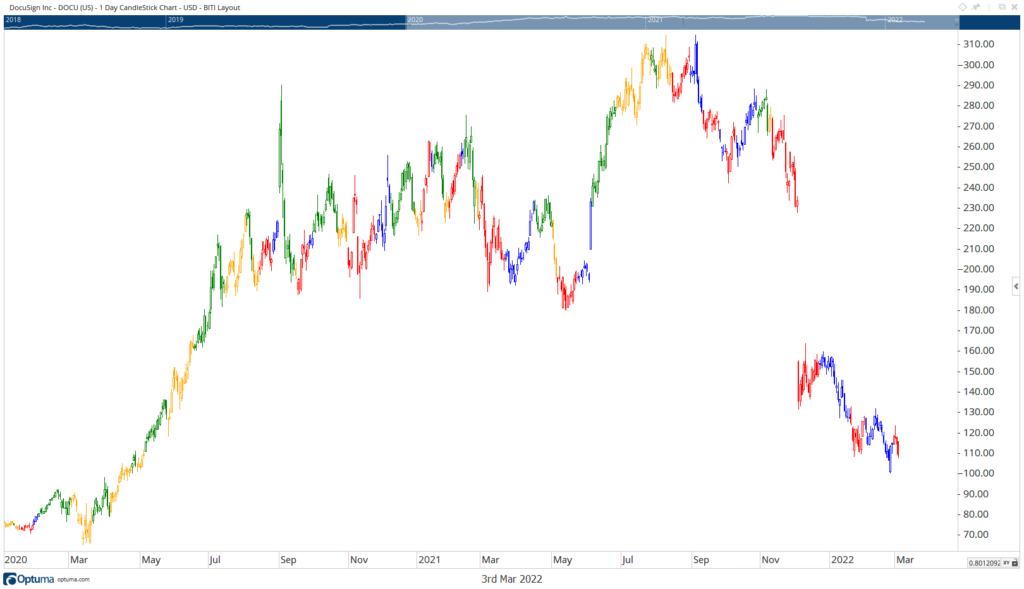Click the 2018 label in overview bar
Screen dimensions: 1024x589
[13, 20]
